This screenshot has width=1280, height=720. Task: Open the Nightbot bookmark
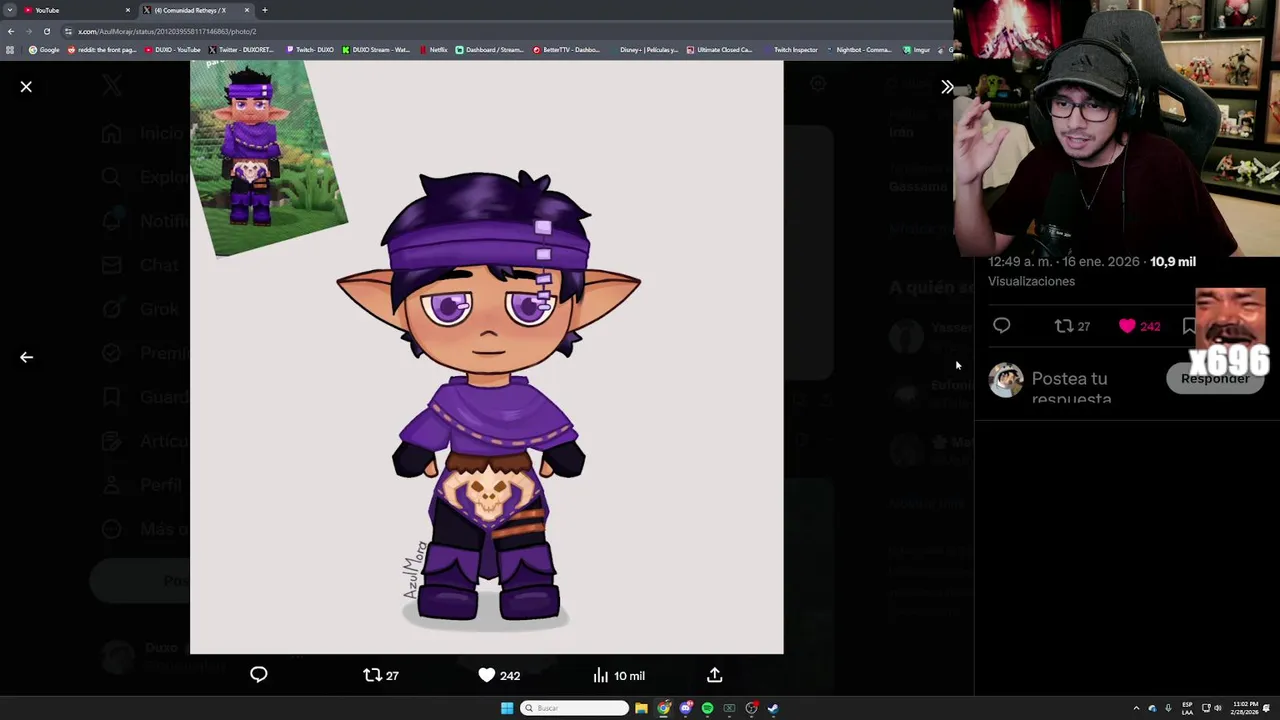(859, 50)
